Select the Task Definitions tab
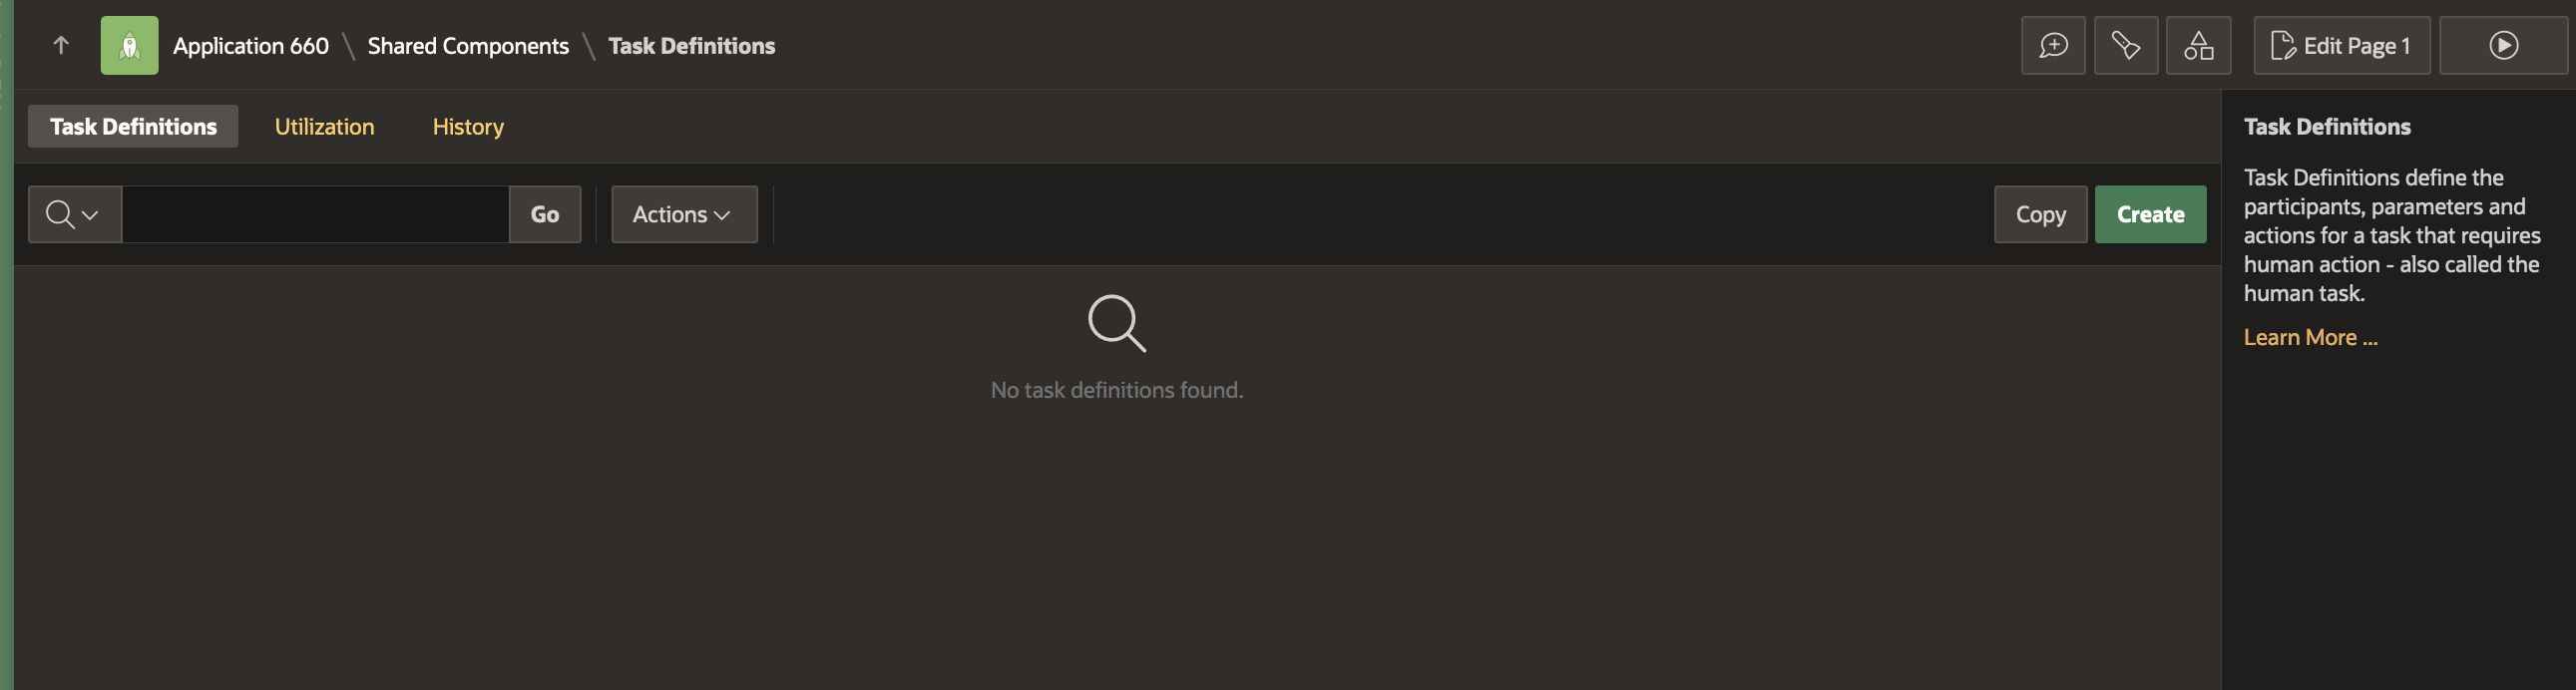 [133, 126]
